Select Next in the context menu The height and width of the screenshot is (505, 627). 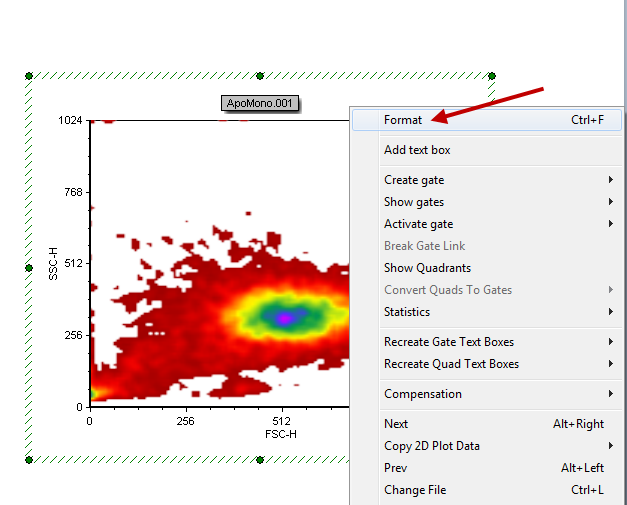click(x=396, y=424)
